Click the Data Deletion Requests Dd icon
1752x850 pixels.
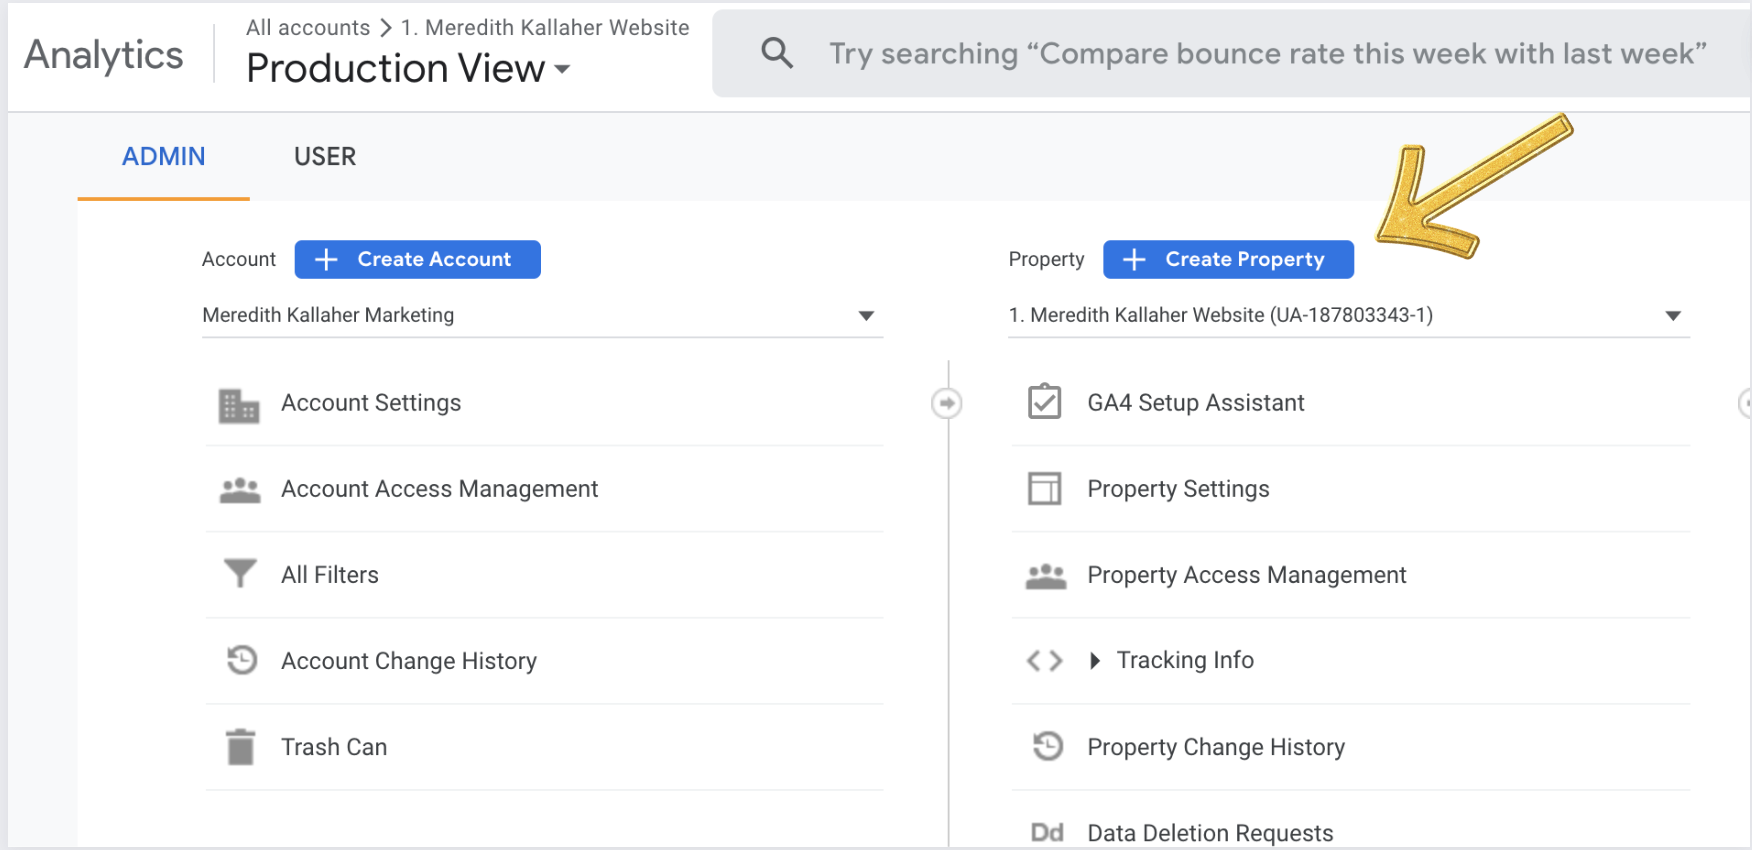pyautogui.click(x=1047, y=832)
